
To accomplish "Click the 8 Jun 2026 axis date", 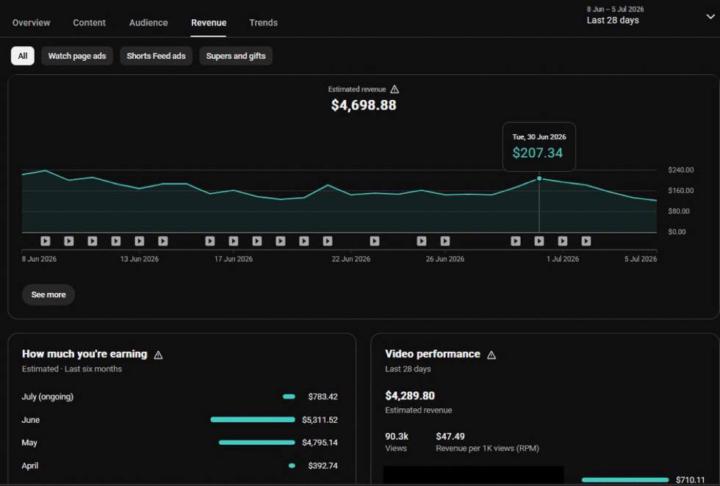I will click(39, 259).
